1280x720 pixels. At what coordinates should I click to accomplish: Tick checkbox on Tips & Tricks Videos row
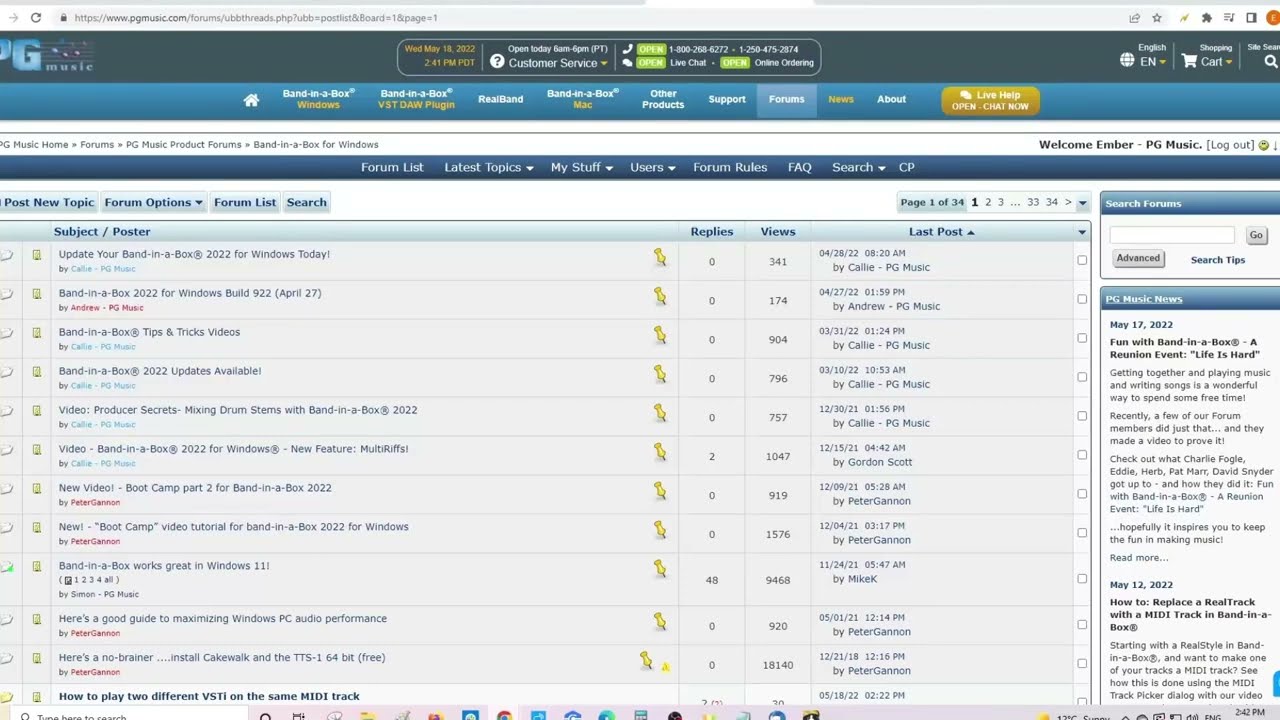tap(1082, 338)
